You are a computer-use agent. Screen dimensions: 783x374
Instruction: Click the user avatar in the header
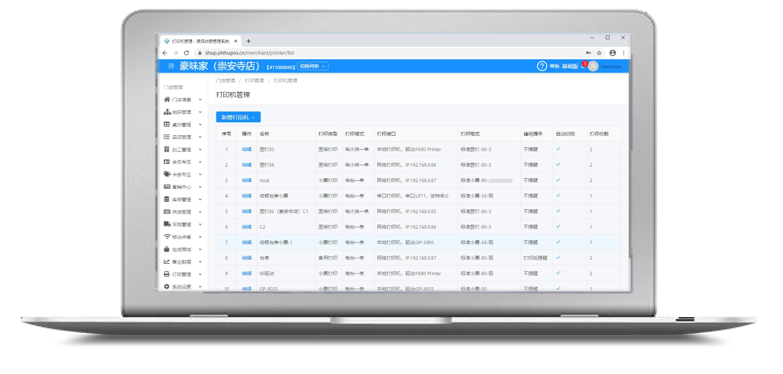(x=593, y=66)
